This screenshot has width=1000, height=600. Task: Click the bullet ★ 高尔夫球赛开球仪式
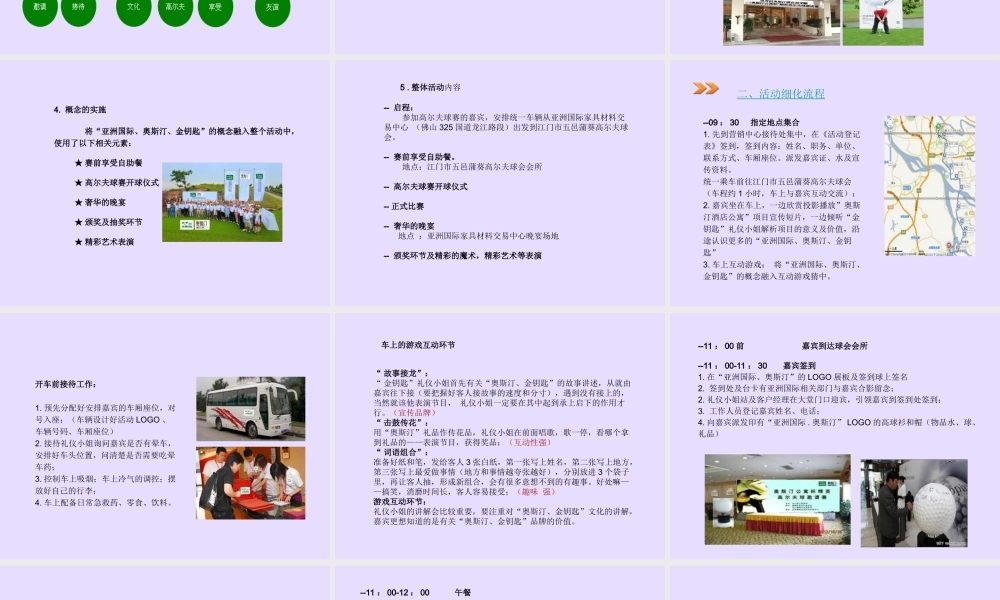[x=117, y=183]
